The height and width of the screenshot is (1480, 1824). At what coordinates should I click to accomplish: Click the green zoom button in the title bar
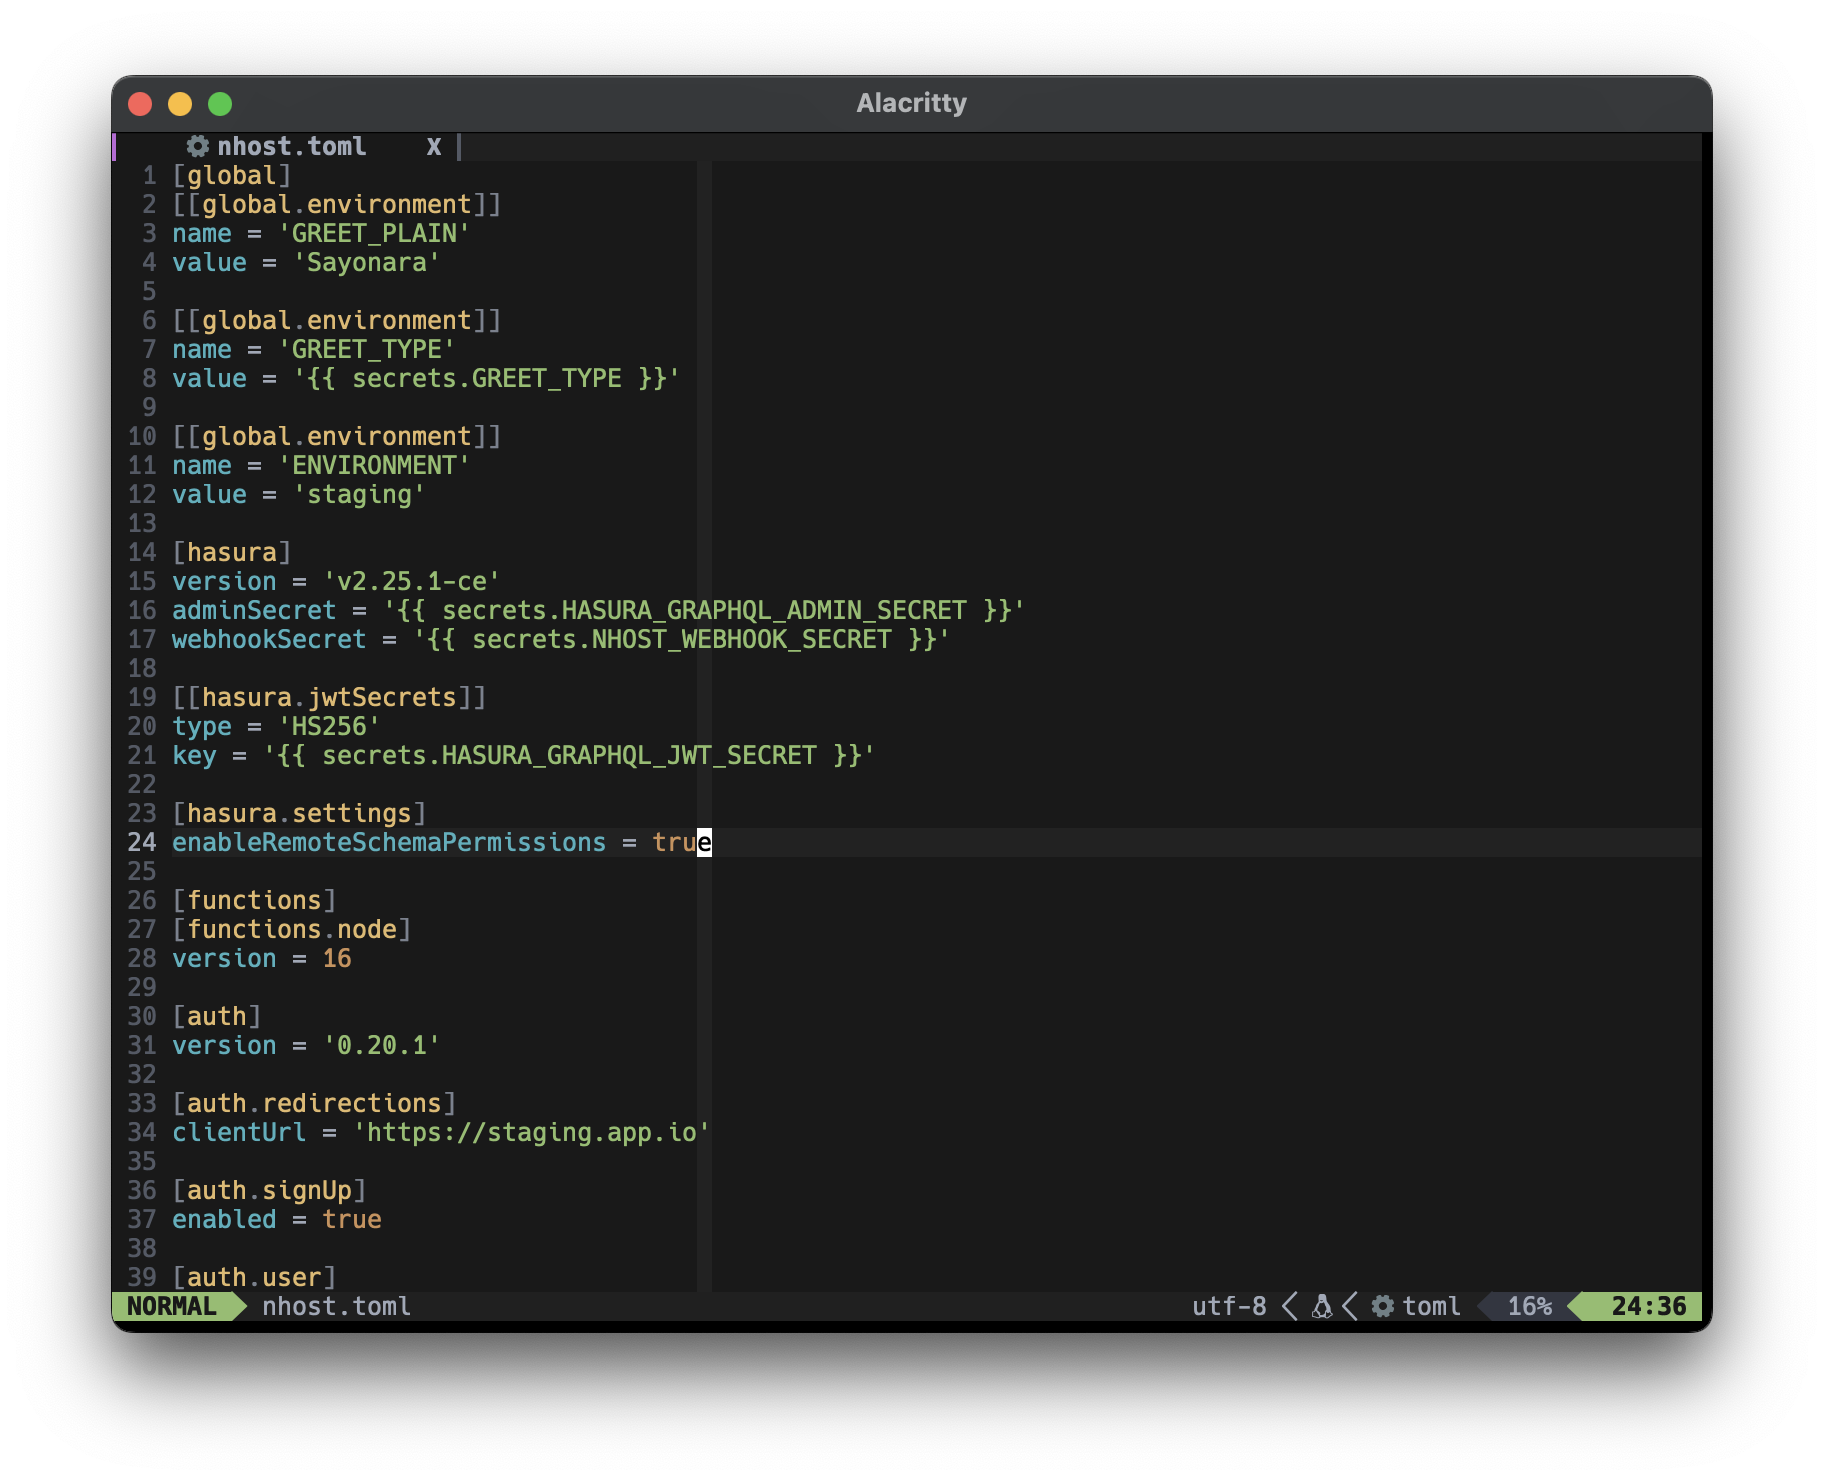(220, 104)
